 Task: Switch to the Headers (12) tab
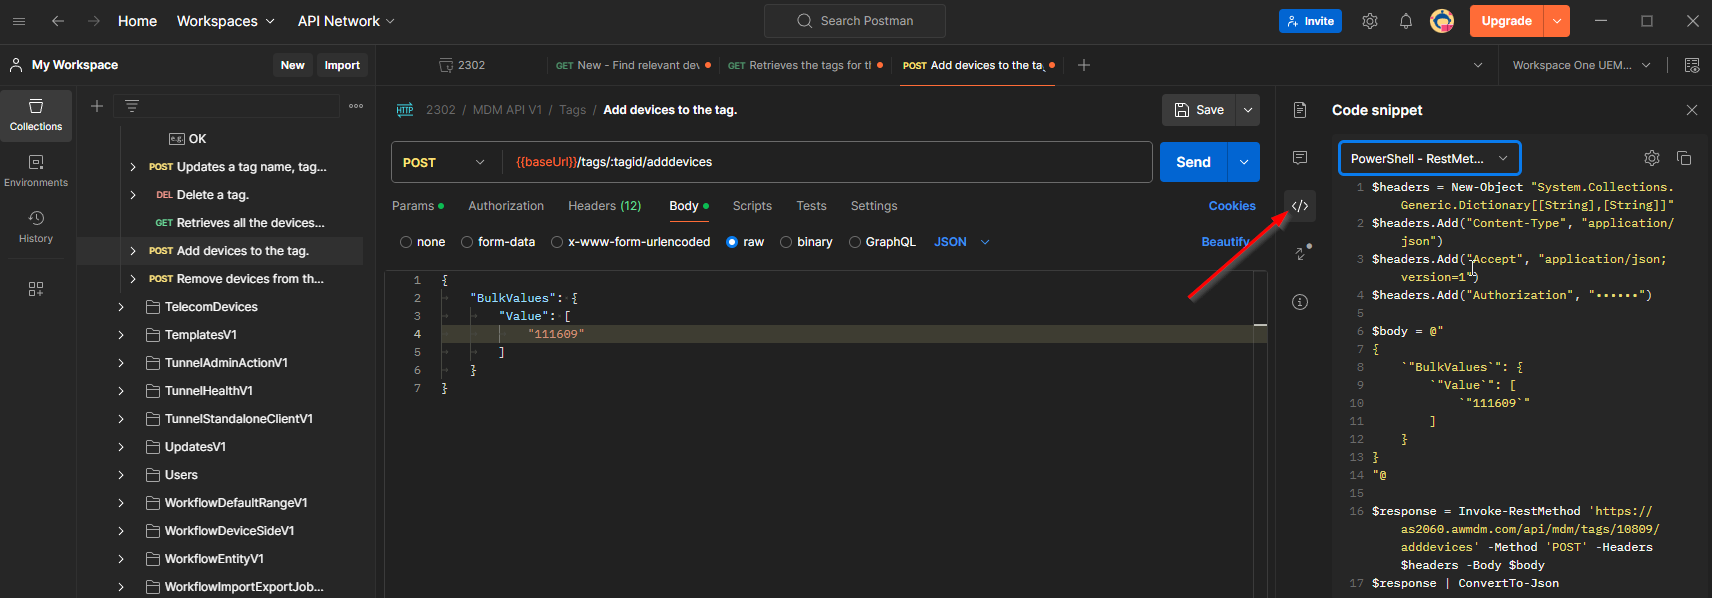(605, 206)
